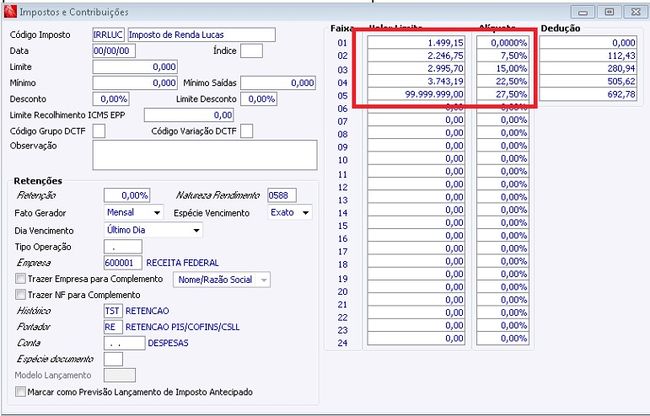
Task: Click the Limite value field
Action: pos(135,67)
